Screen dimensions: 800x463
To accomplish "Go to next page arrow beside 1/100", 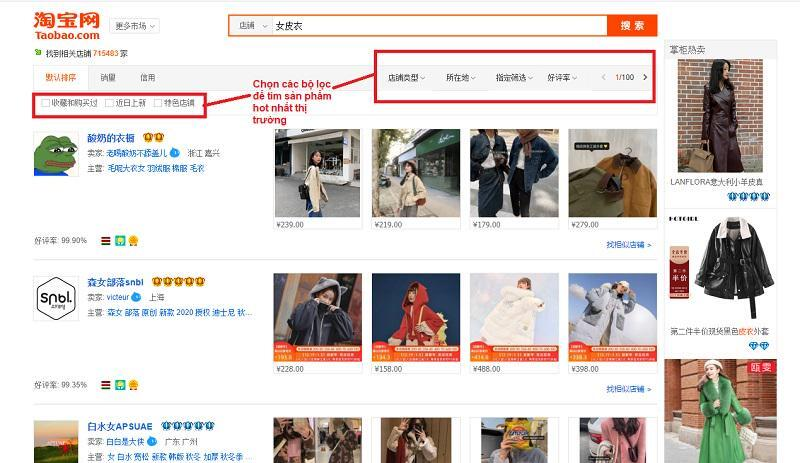I will 645,77.
